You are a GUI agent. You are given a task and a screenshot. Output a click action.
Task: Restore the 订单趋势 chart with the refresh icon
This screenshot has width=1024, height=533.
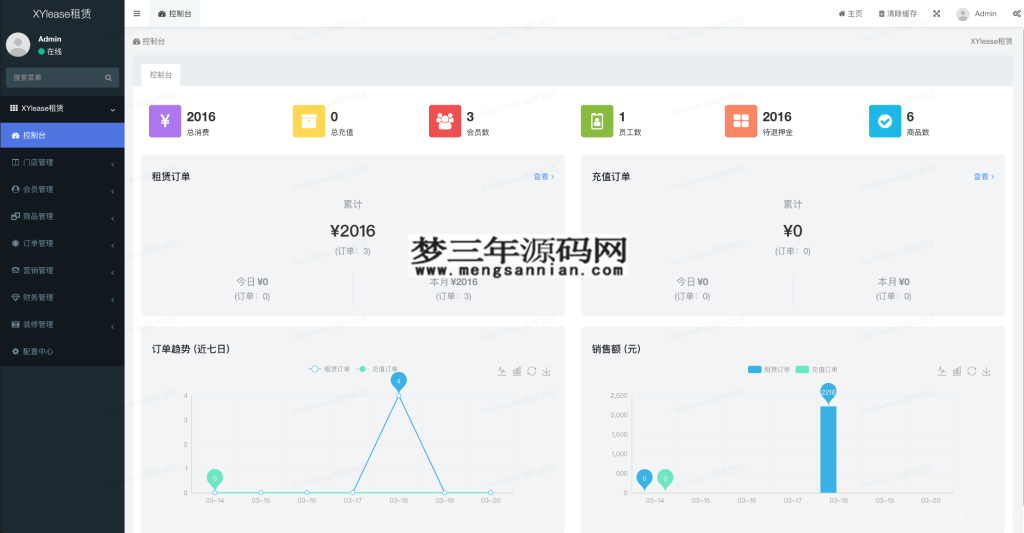532,371
